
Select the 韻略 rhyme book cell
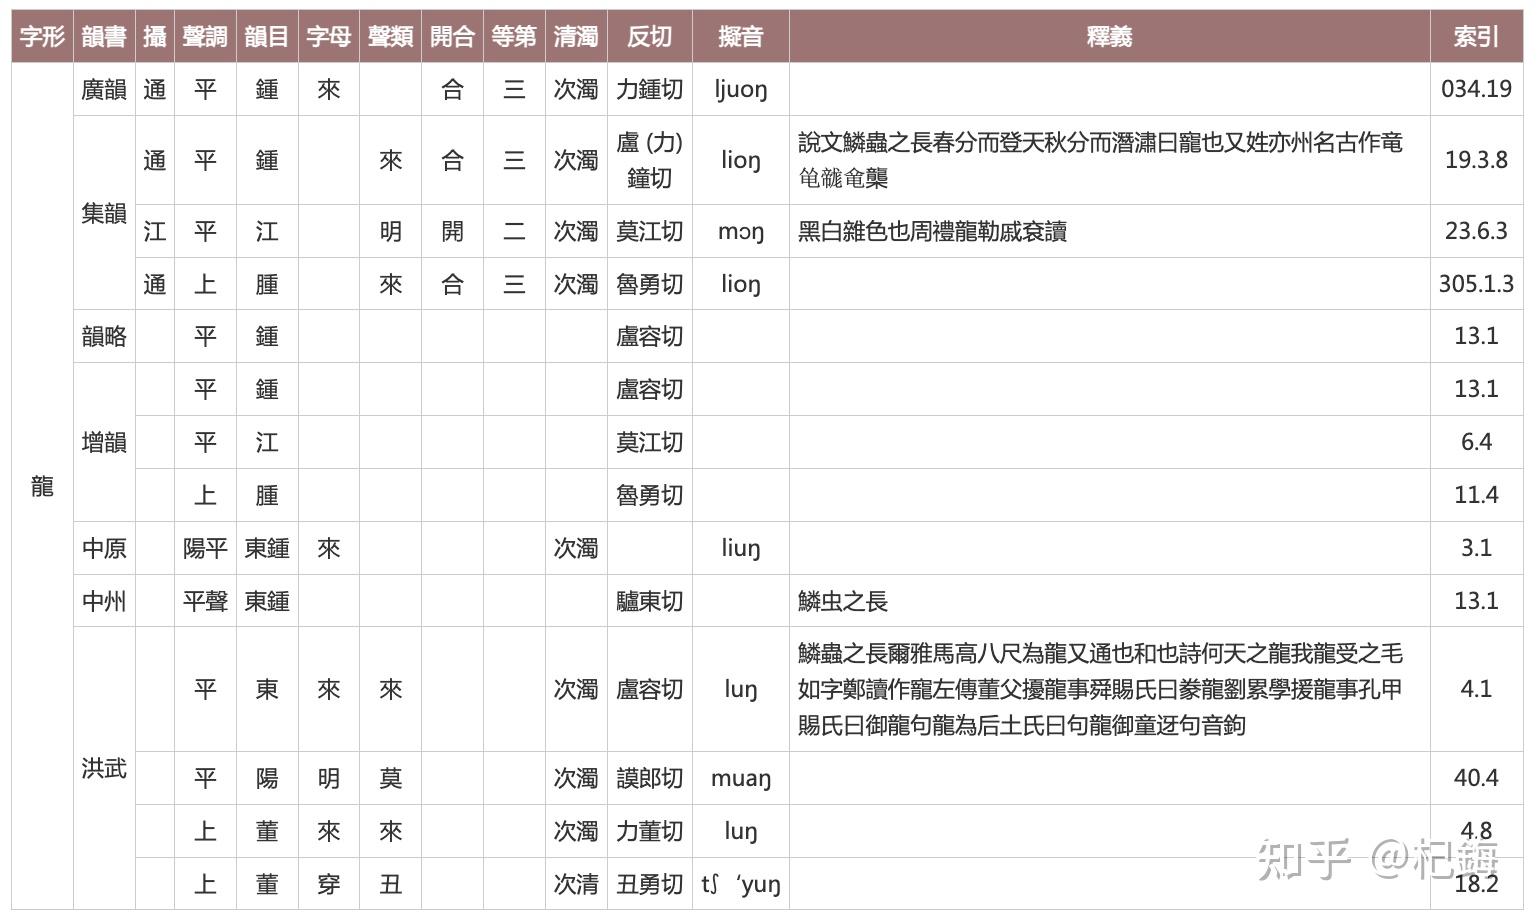pyautogui.click(x=104, y=336)
